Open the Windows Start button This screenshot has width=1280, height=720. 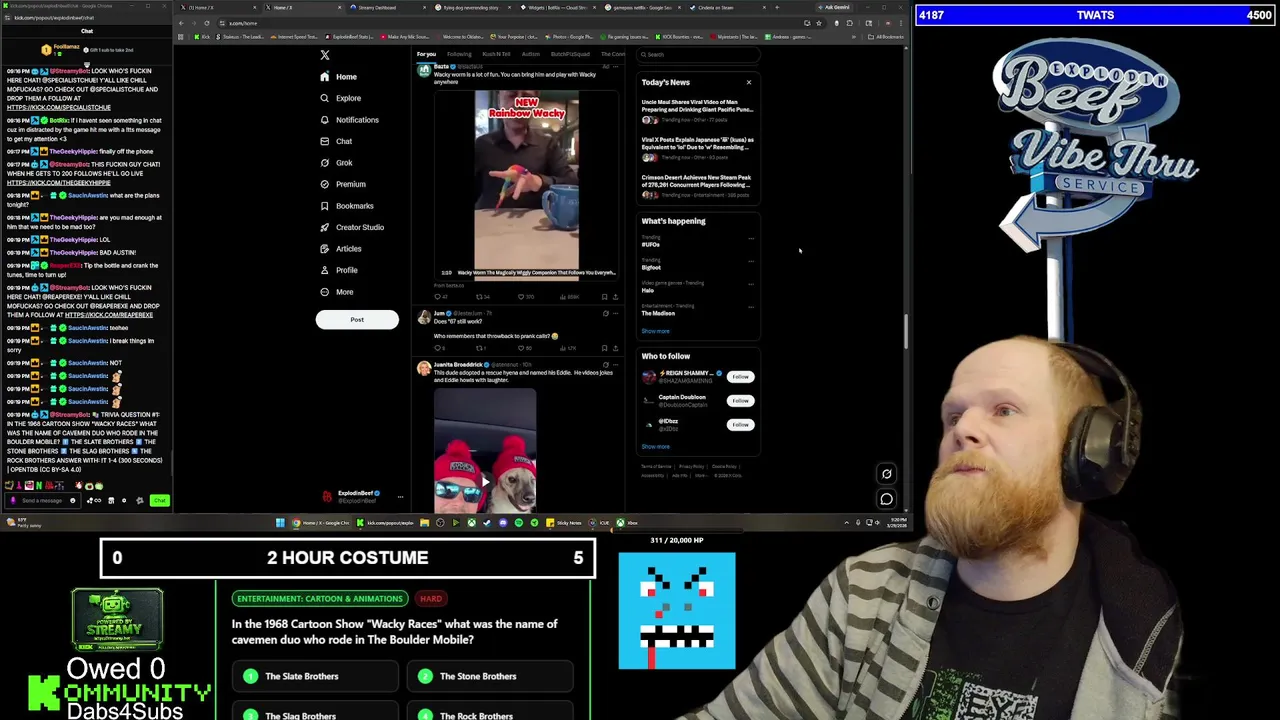(x=280, y=523)
